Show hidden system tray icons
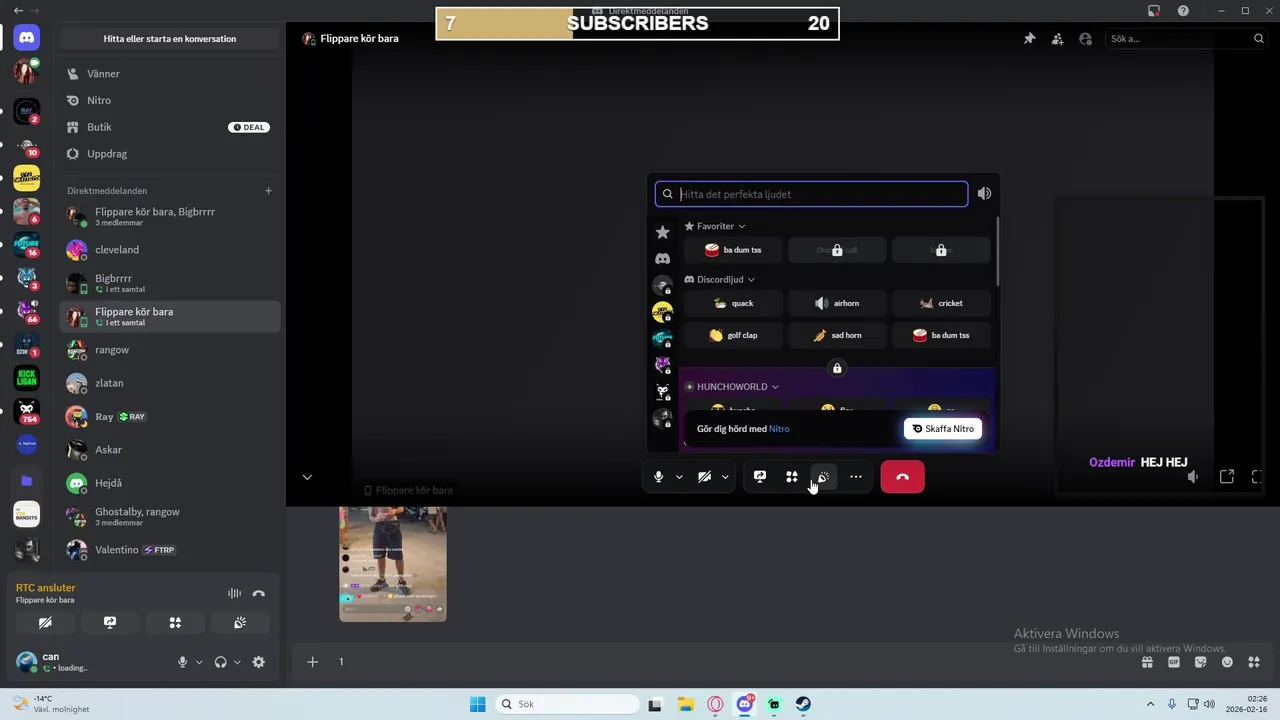1280x720 pixels. click(x=1150, y=704)
